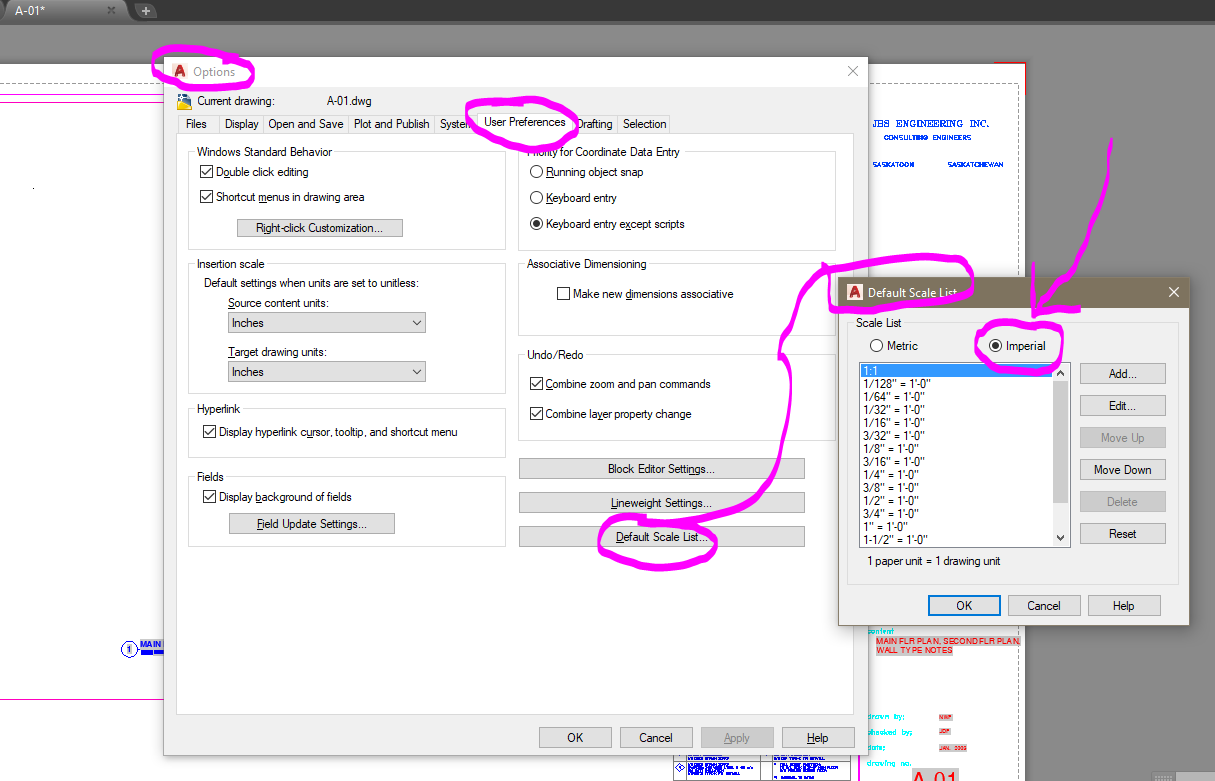Open Lineweight Settings
The image size is (1215, 781).
coord(661,503)
